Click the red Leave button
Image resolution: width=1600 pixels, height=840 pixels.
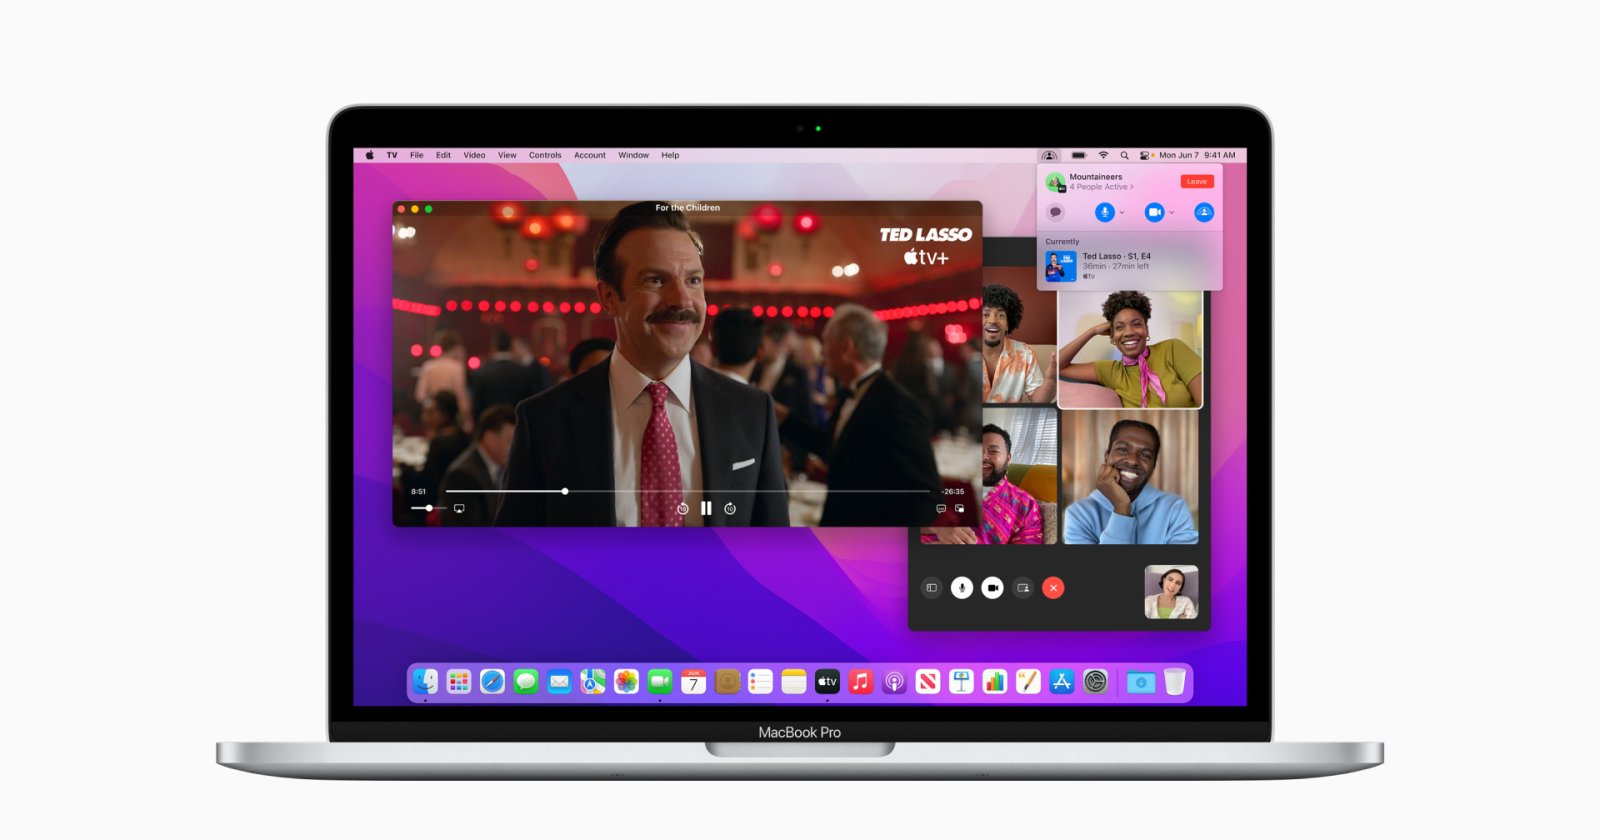click(1197, 181)
